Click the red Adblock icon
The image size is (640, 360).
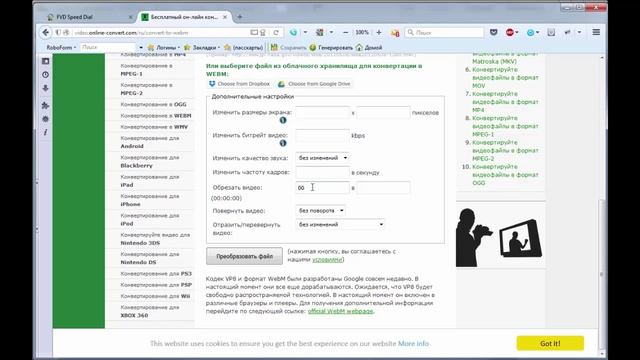point(509,32)
